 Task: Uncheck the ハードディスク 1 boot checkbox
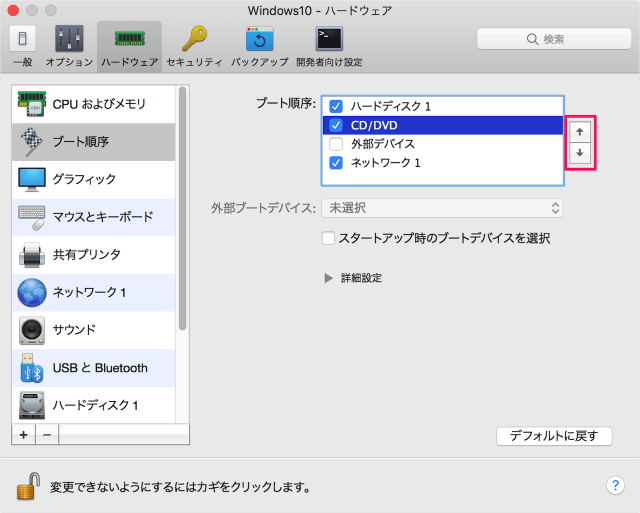tap(336, 106)
